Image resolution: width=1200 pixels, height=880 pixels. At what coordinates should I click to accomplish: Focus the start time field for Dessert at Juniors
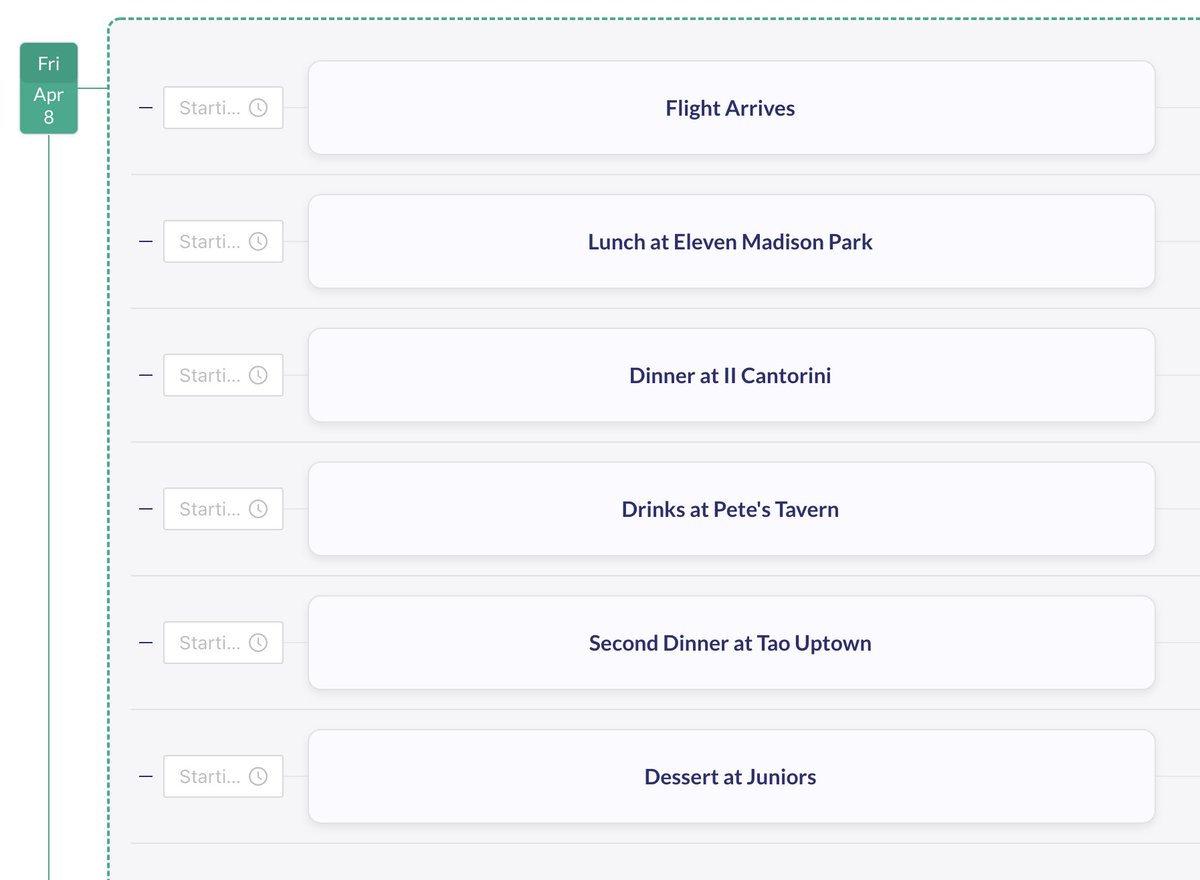tap(223, 777)
